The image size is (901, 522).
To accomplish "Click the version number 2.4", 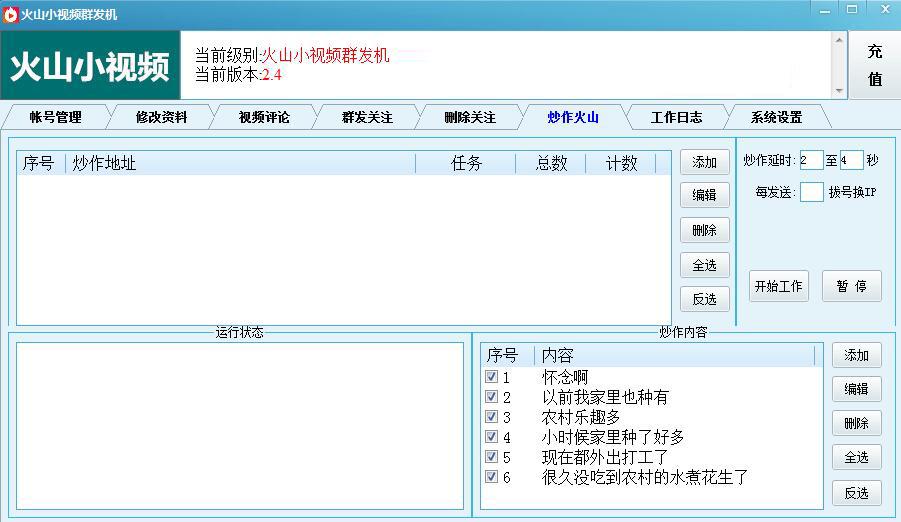I will coord(271,75).
